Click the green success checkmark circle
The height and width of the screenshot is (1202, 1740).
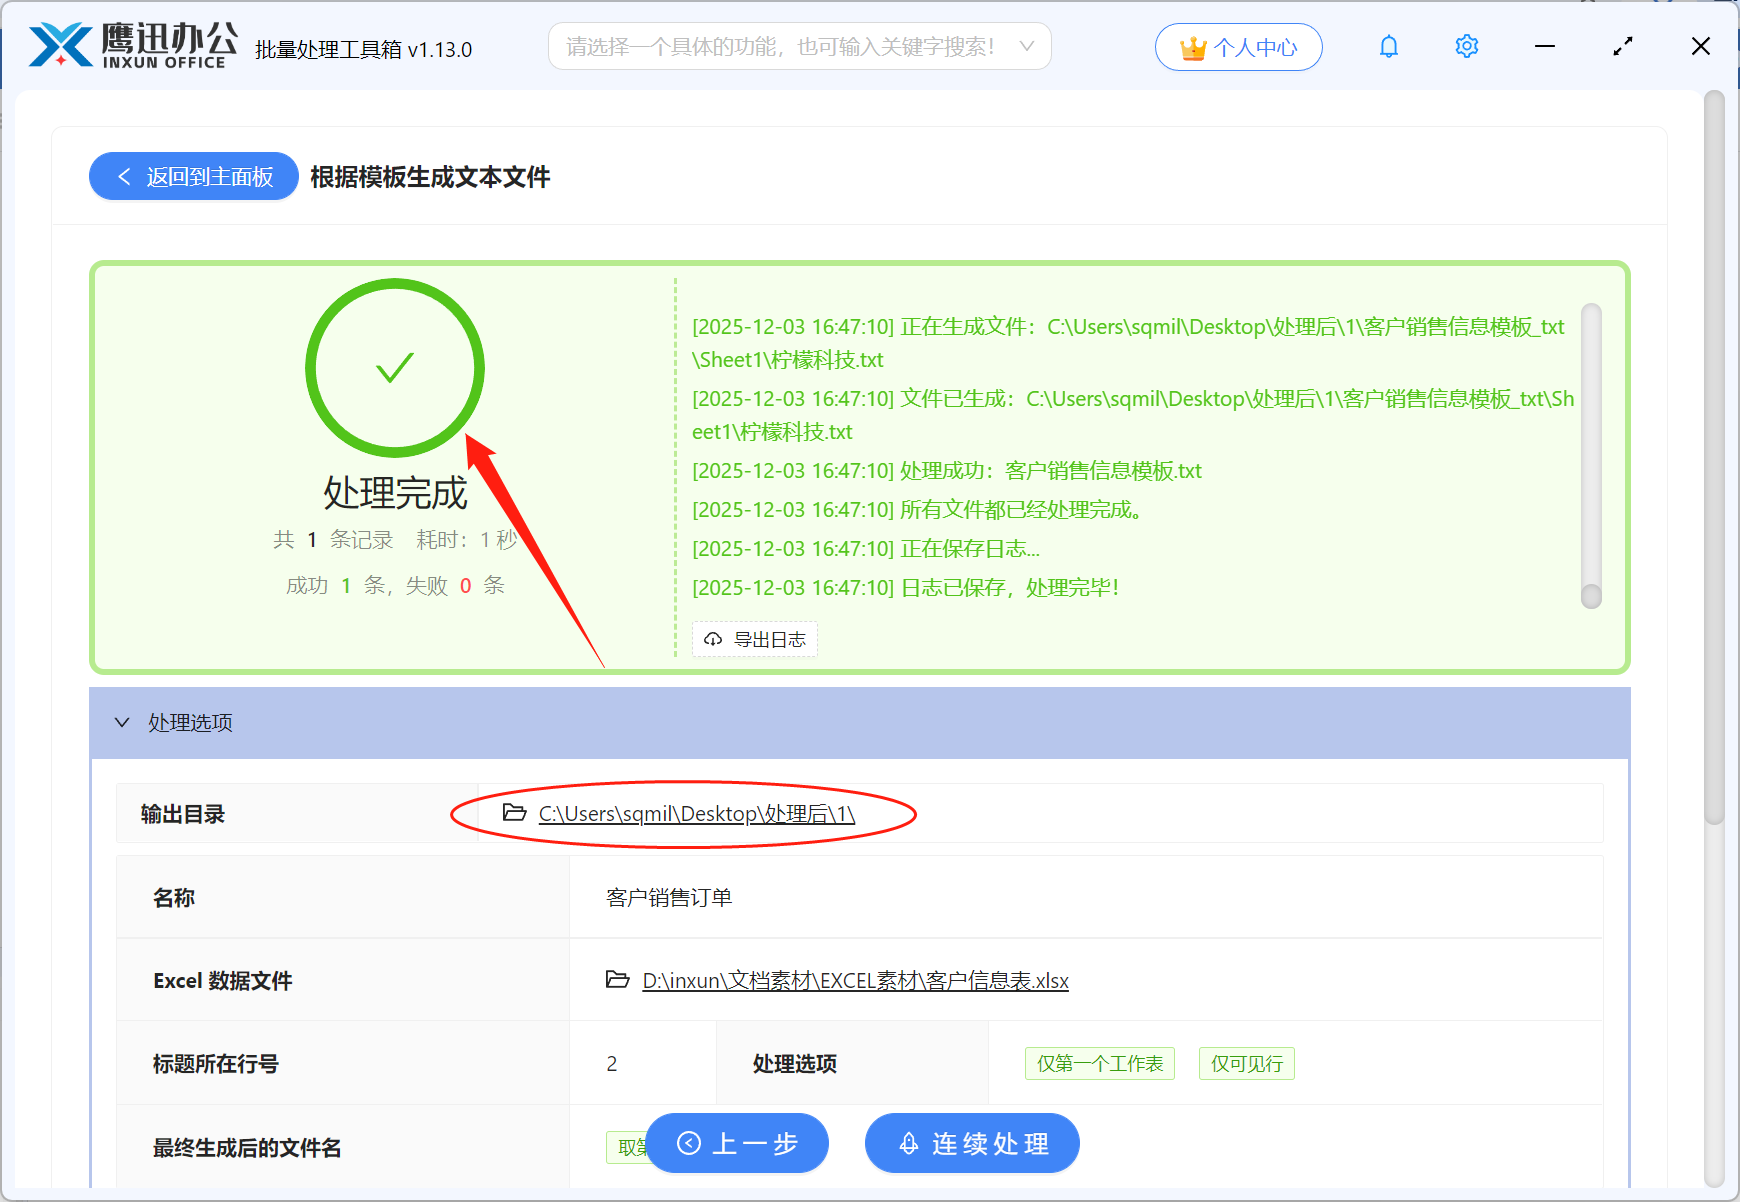point(394,368)
